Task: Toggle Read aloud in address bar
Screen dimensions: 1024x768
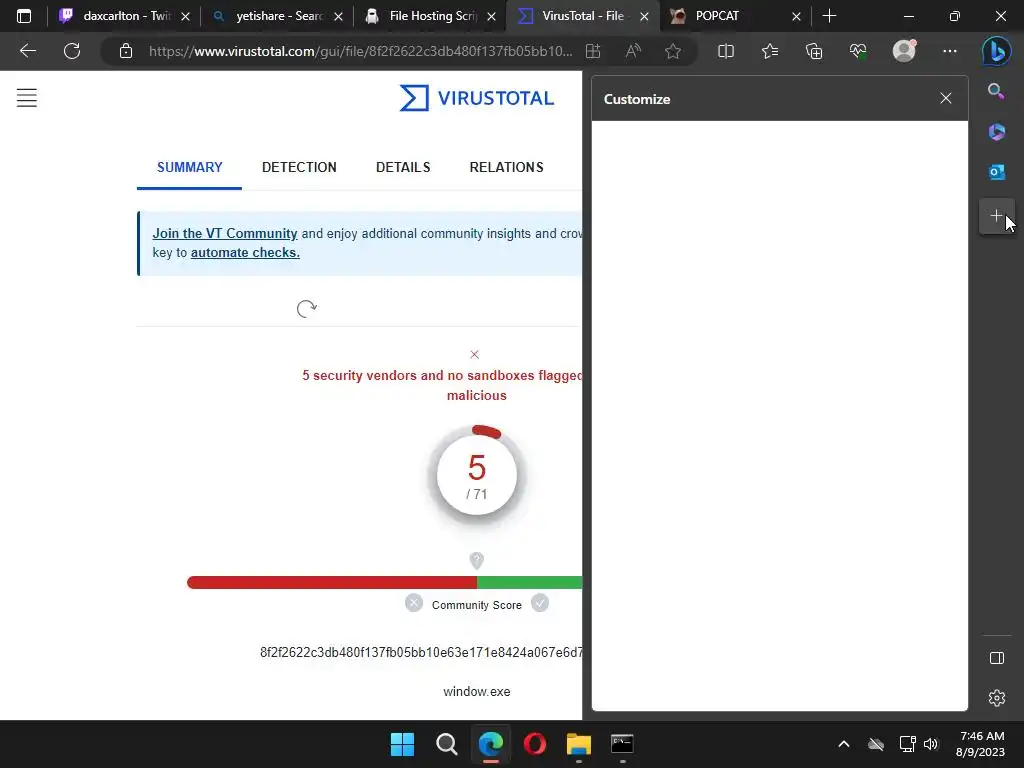Action: [x=633, y=51]
